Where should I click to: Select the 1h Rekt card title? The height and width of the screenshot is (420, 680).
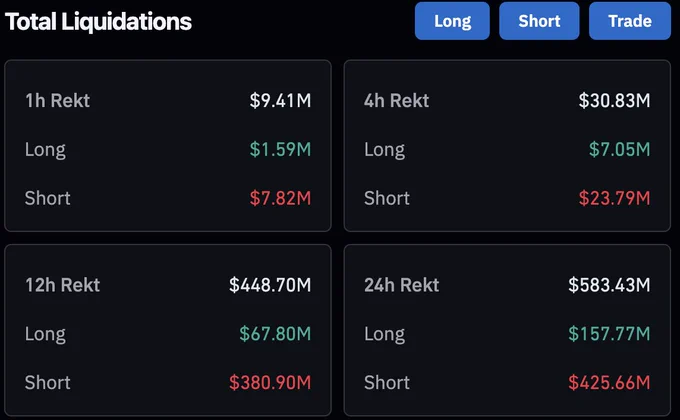pyautogui.click(x=58, y=101)
